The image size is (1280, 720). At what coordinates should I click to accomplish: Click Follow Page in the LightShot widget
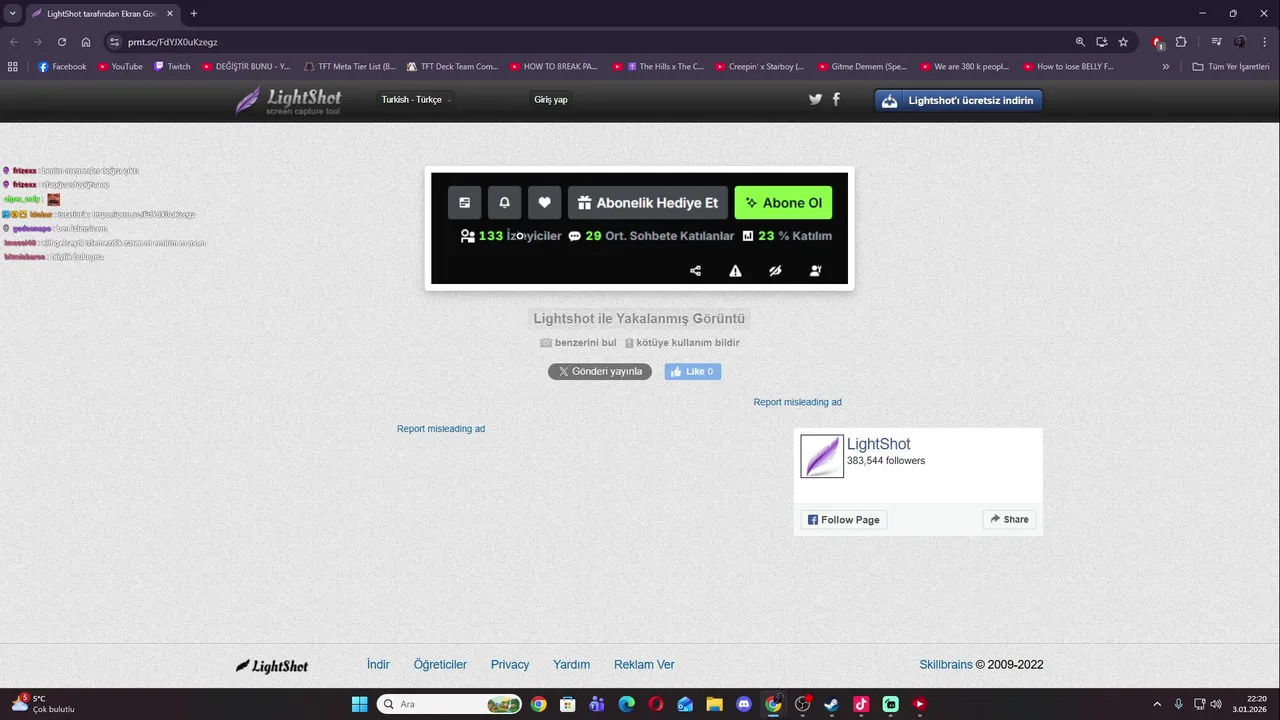click(x=844, y=520)
